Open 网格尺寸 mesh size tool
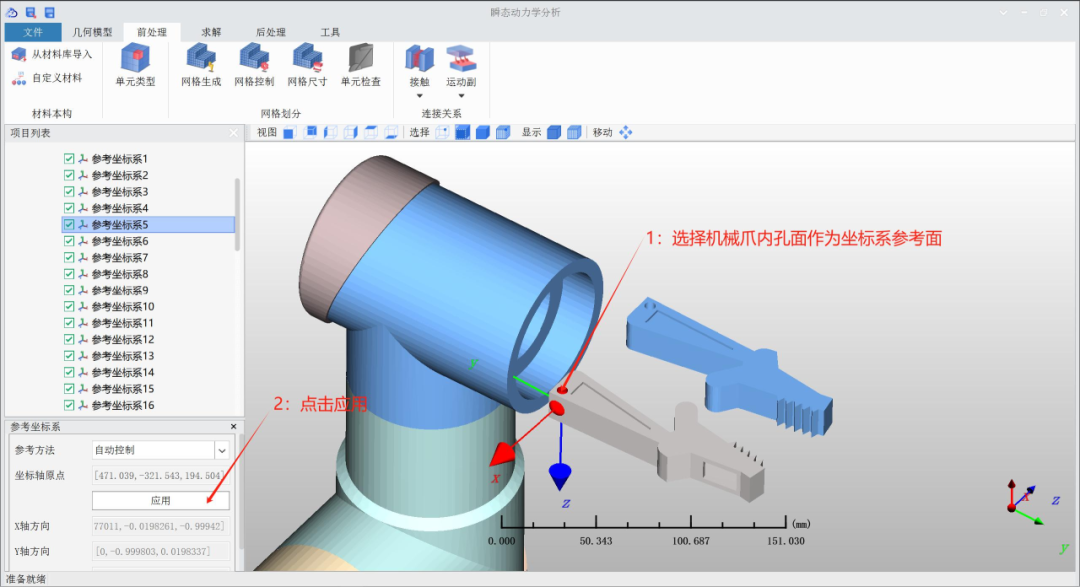 [x=307, y=65]
